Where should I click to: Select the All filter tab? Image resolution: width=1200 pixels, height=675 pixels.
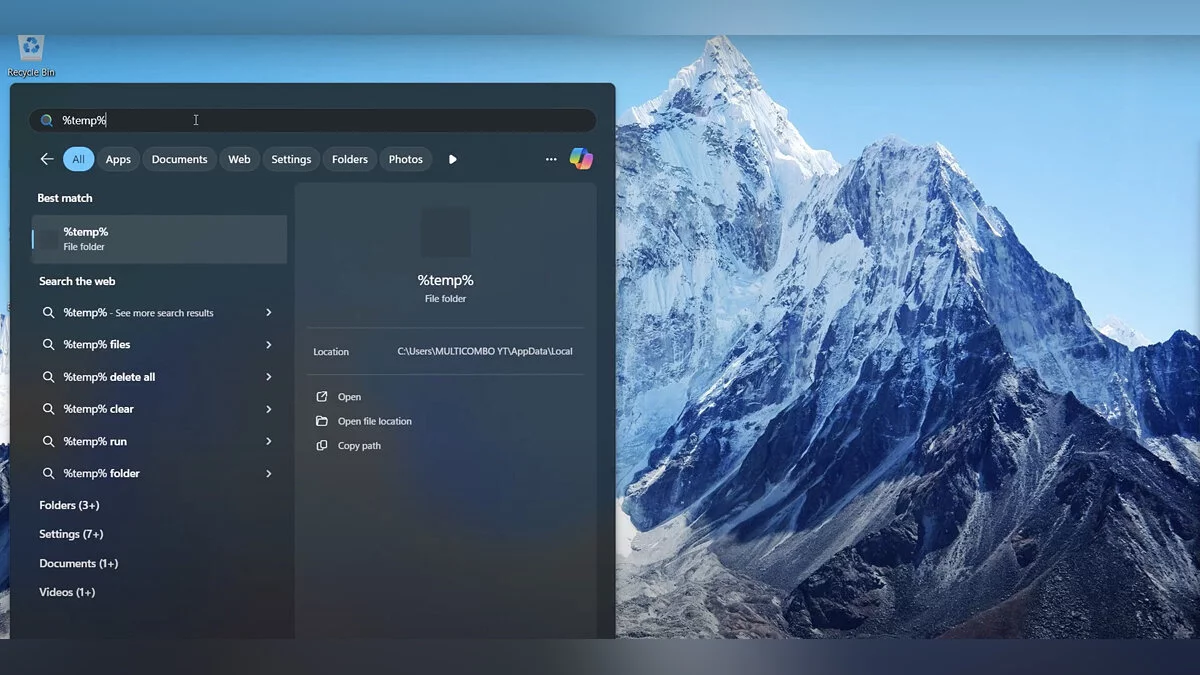coord(78,159)
